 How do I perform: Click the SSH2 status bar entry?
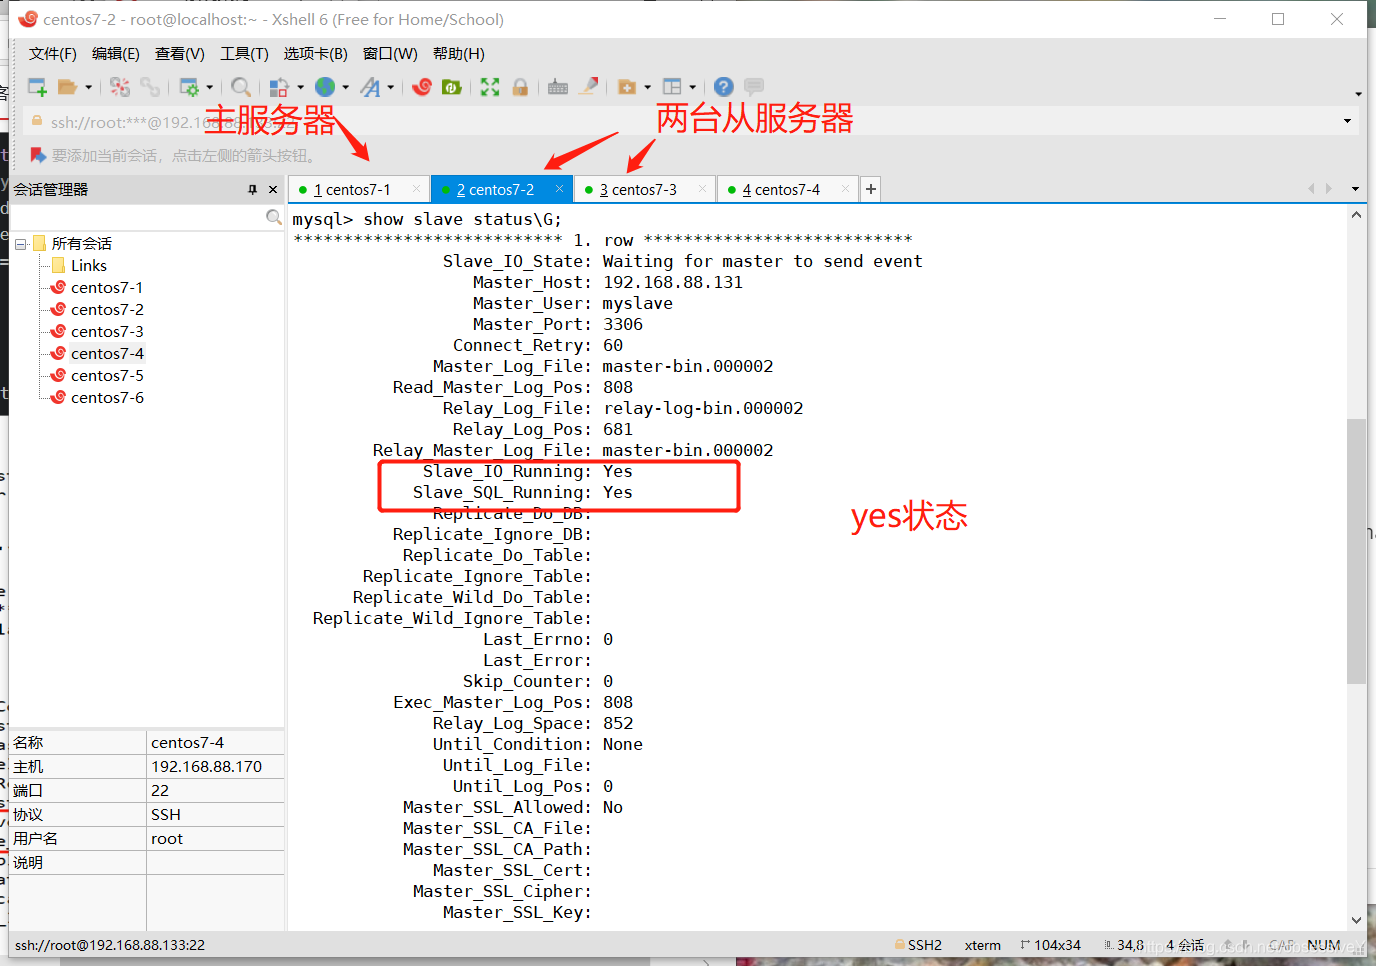tap(918, 945)
